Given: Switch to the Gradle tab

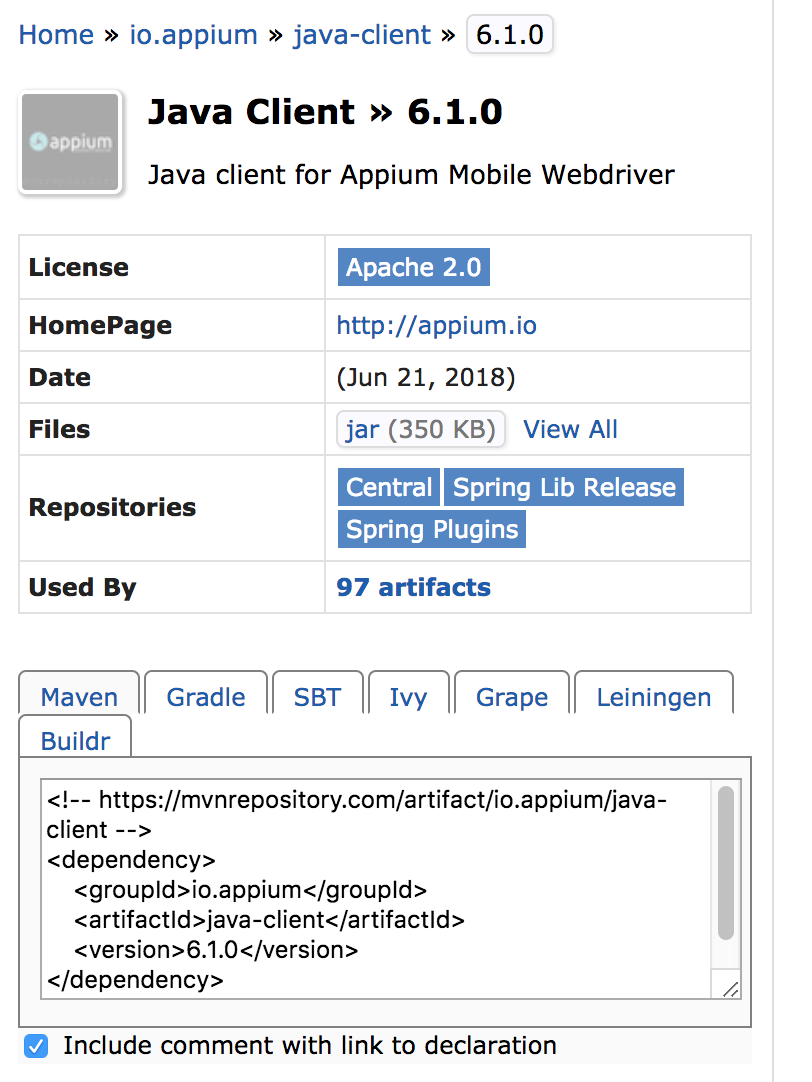Looking at the screenshot, I should [x=206, y=694].
